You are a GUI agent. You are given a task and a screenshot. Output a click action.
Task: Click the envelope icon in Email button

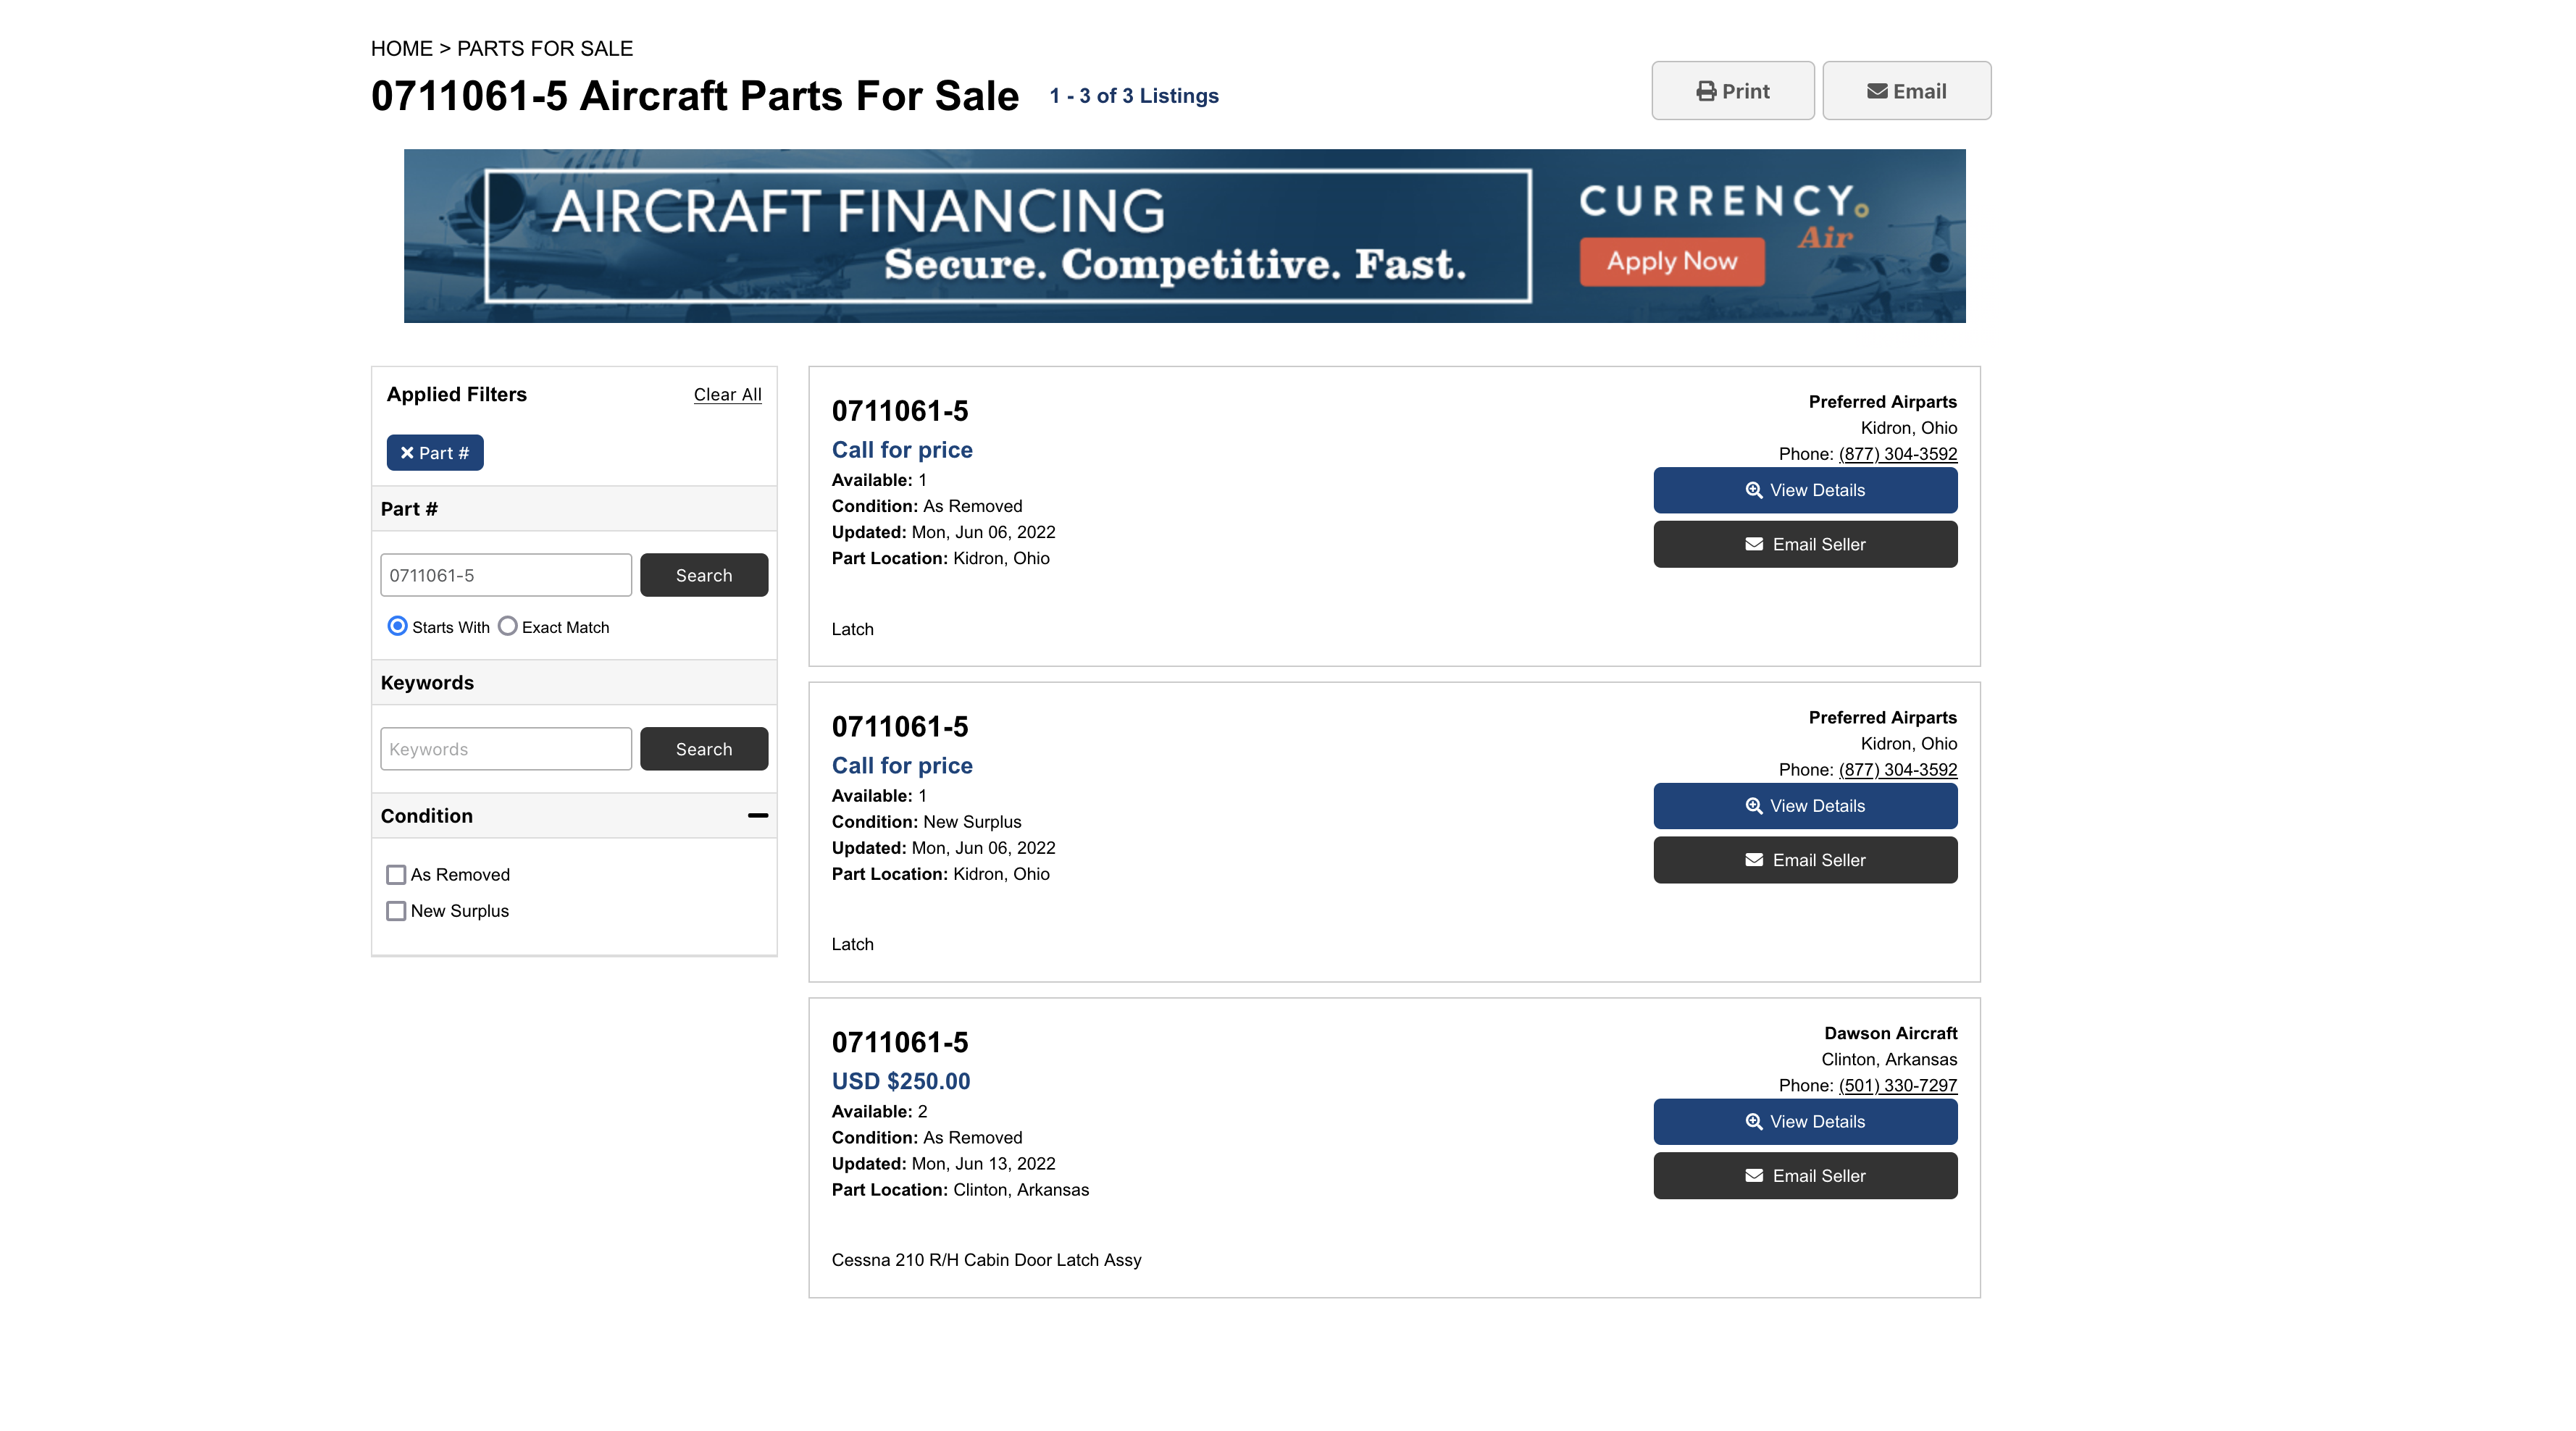coord(1877,91)
